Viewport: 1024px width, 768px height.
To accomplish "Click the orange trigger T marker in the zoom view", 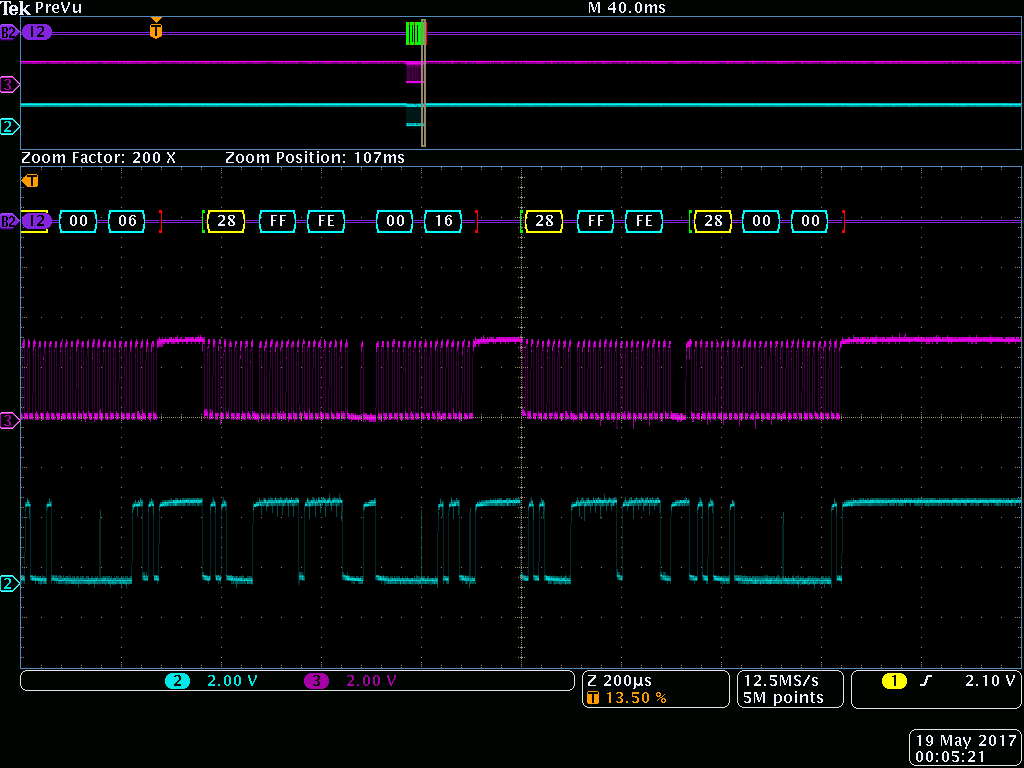I will tap(30, 181).
